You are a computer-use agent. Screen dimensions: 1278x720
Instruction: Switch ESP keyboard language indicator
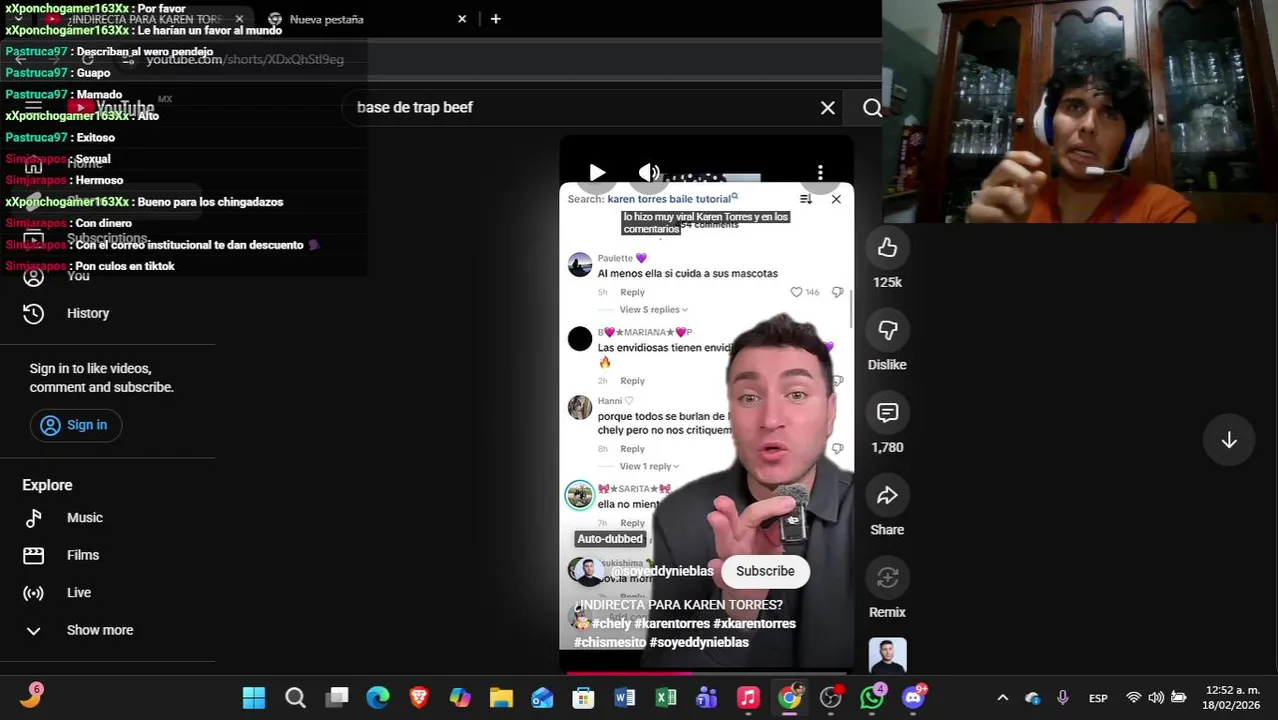[x=1098, y=698]
